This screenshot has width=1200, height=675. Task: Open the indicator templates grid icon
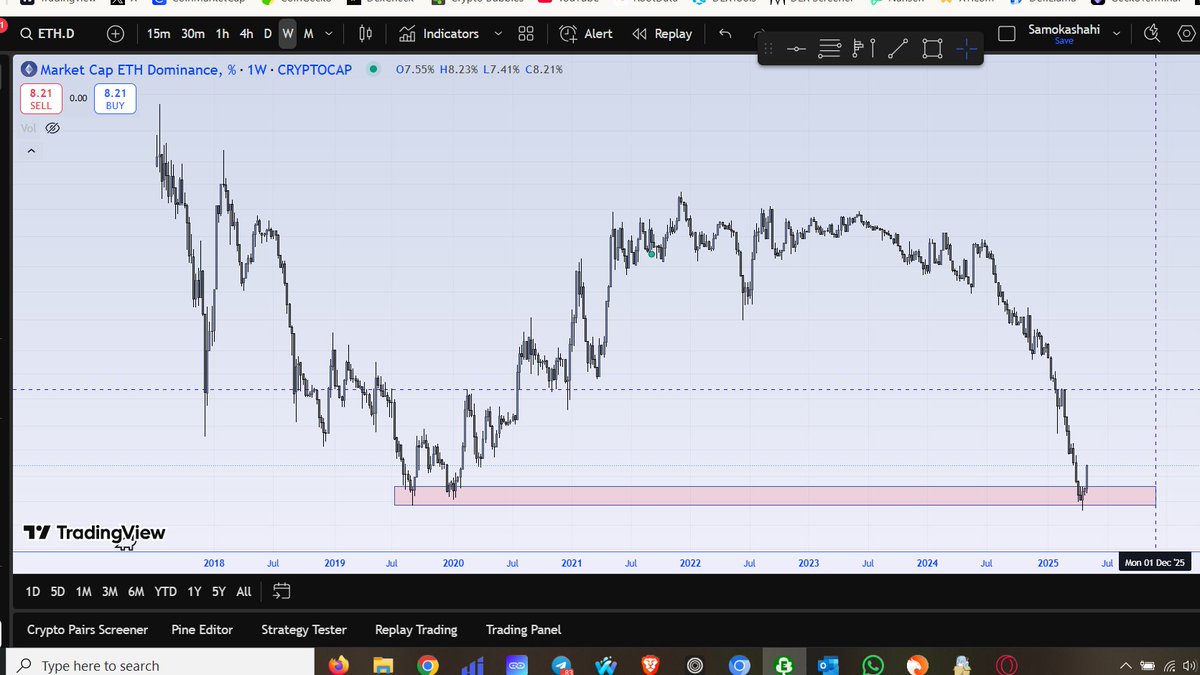click(x=526, y=33)
